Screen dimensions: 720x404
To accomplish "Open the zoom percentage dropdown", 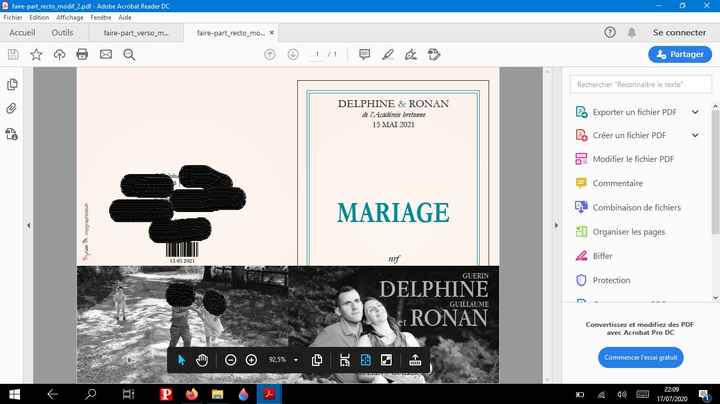I will [x=296, y=360].
